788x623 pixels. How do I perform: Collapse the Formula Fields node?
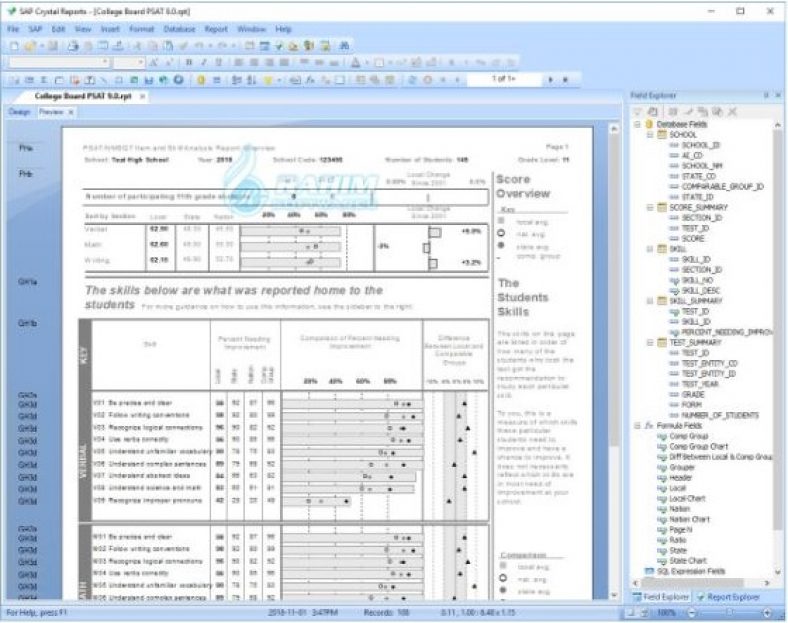coord(638,426)
